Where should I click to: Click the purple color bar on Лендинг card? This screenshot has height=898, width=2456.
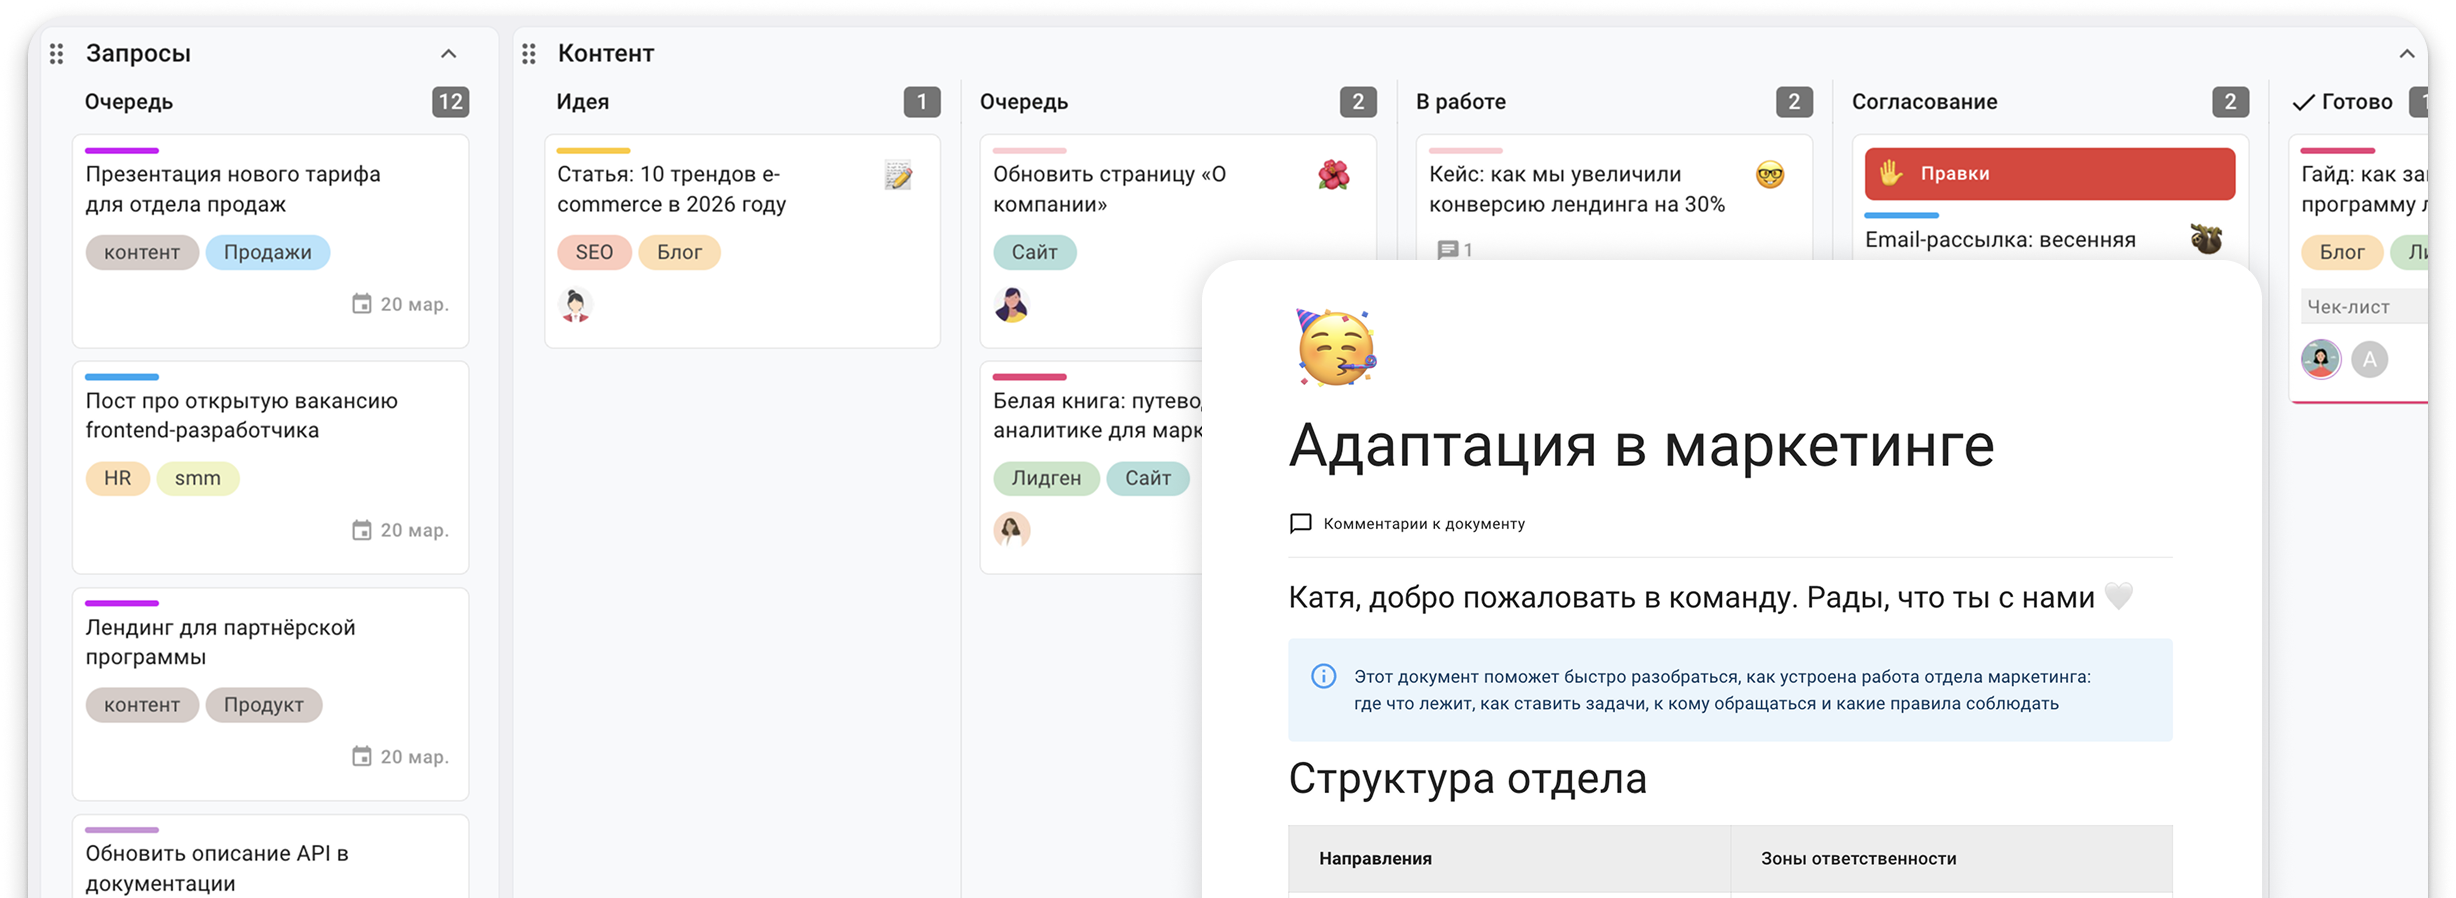122,603
